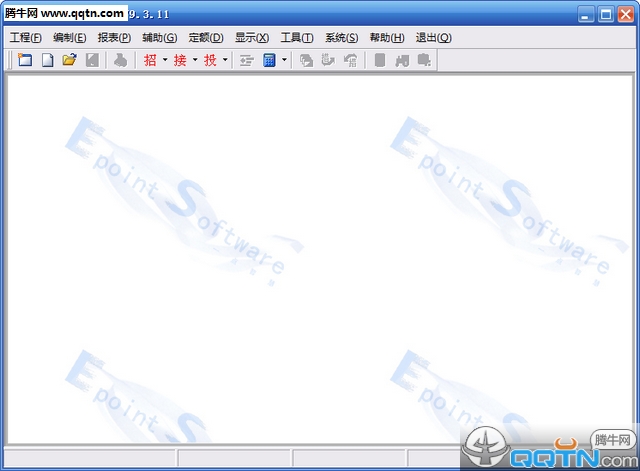Screen dimensions: 640x471
Task: Click the open folder icon
Action: 69,60
